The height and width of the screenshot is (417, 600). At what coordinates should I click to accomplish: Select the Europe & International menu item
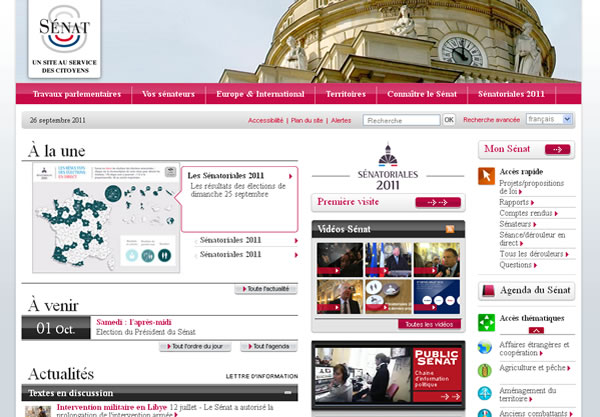[x=260, y=94]
